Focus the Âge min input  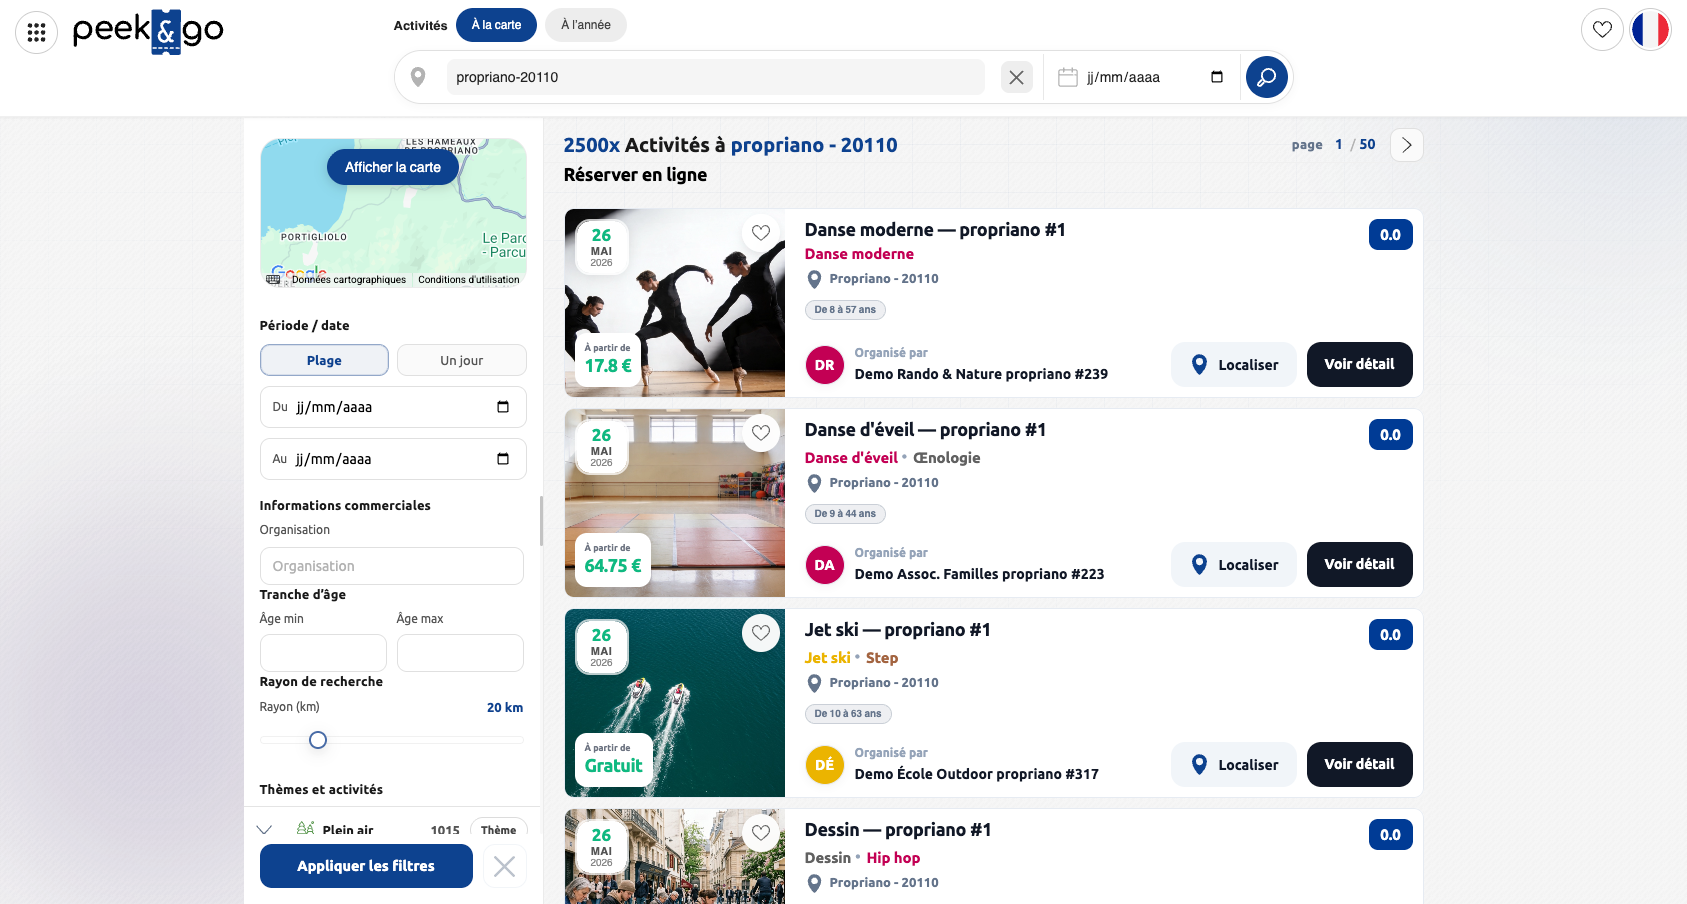[323, 653]
